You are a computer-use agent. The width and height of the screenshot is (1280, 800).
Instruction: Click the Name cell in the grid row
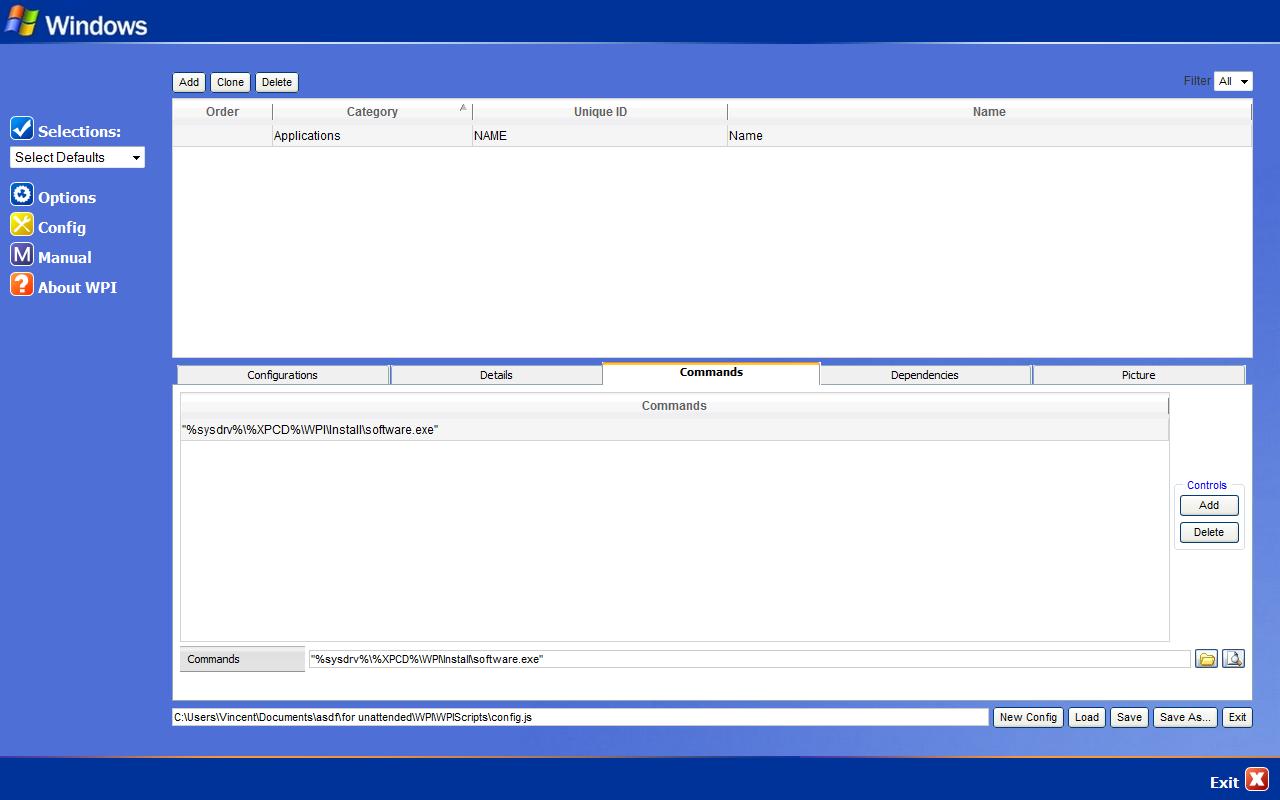[989, 136]
